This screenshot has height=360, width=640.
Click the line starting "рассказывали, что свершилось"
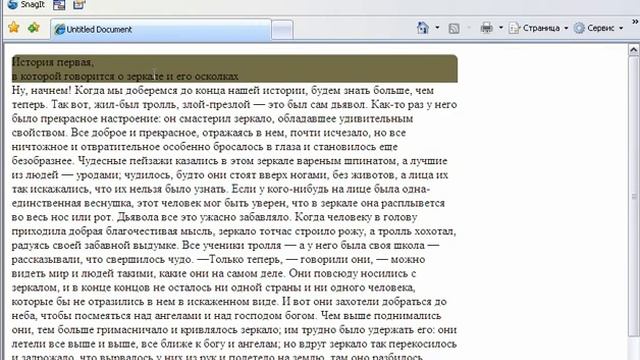tap(218, 259)
